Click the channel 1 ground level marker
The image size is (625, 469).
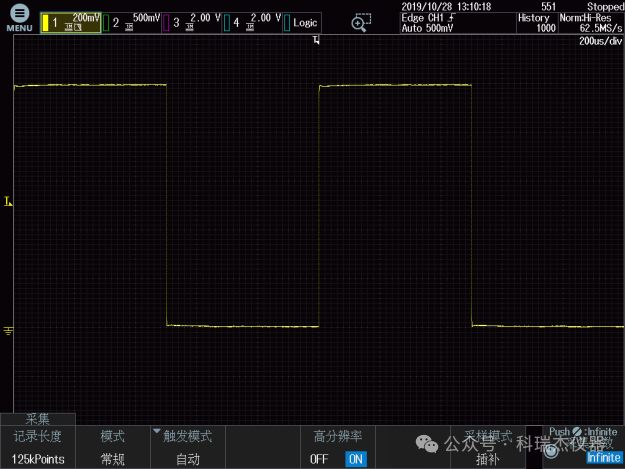click(x=8, y=331)
